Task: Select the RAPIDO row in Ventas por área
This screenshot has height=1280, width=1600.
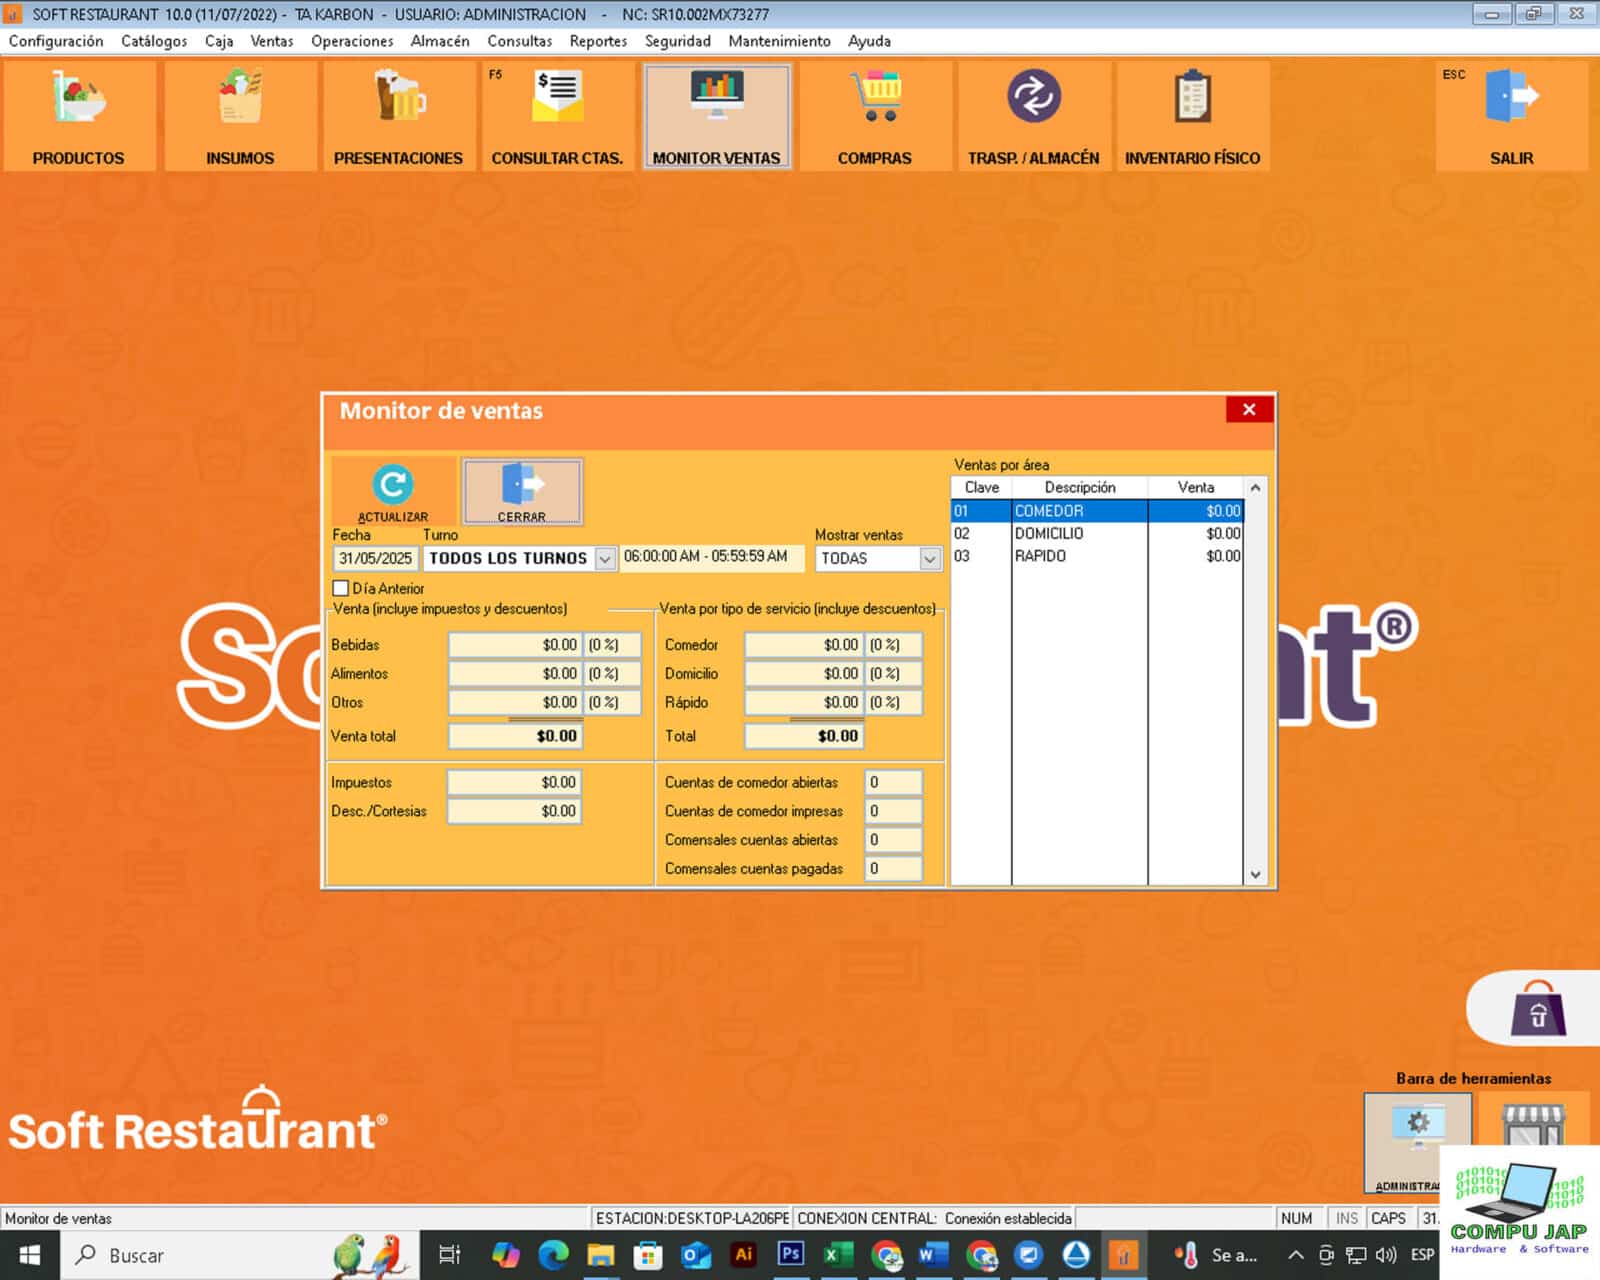Action: [x=1097, y=556]
